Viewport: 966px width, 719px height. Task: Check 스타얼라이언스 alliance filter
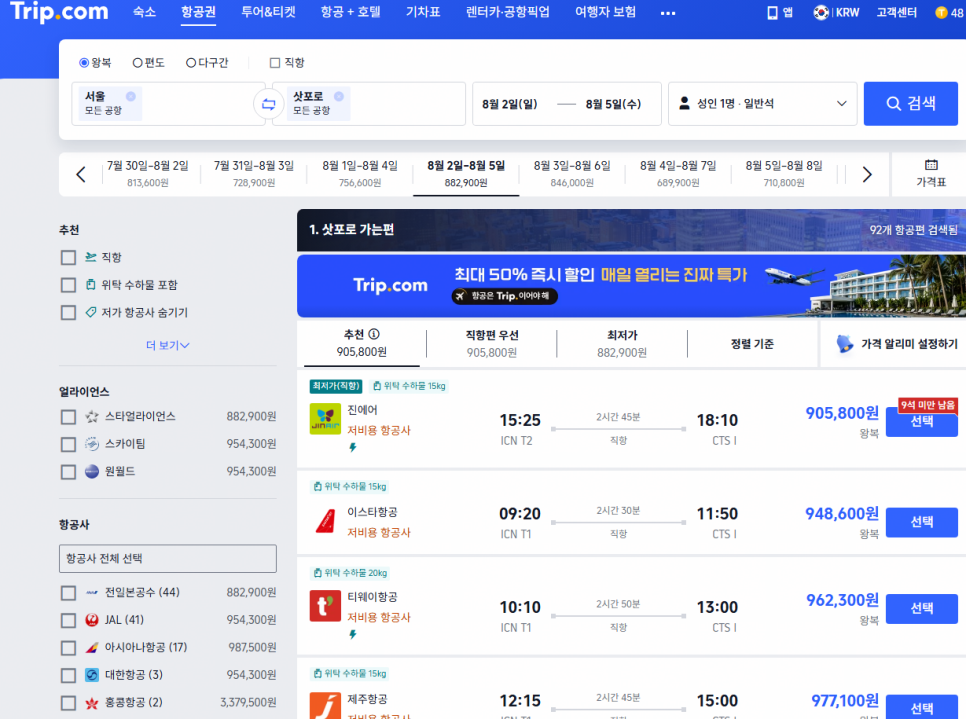68,416
